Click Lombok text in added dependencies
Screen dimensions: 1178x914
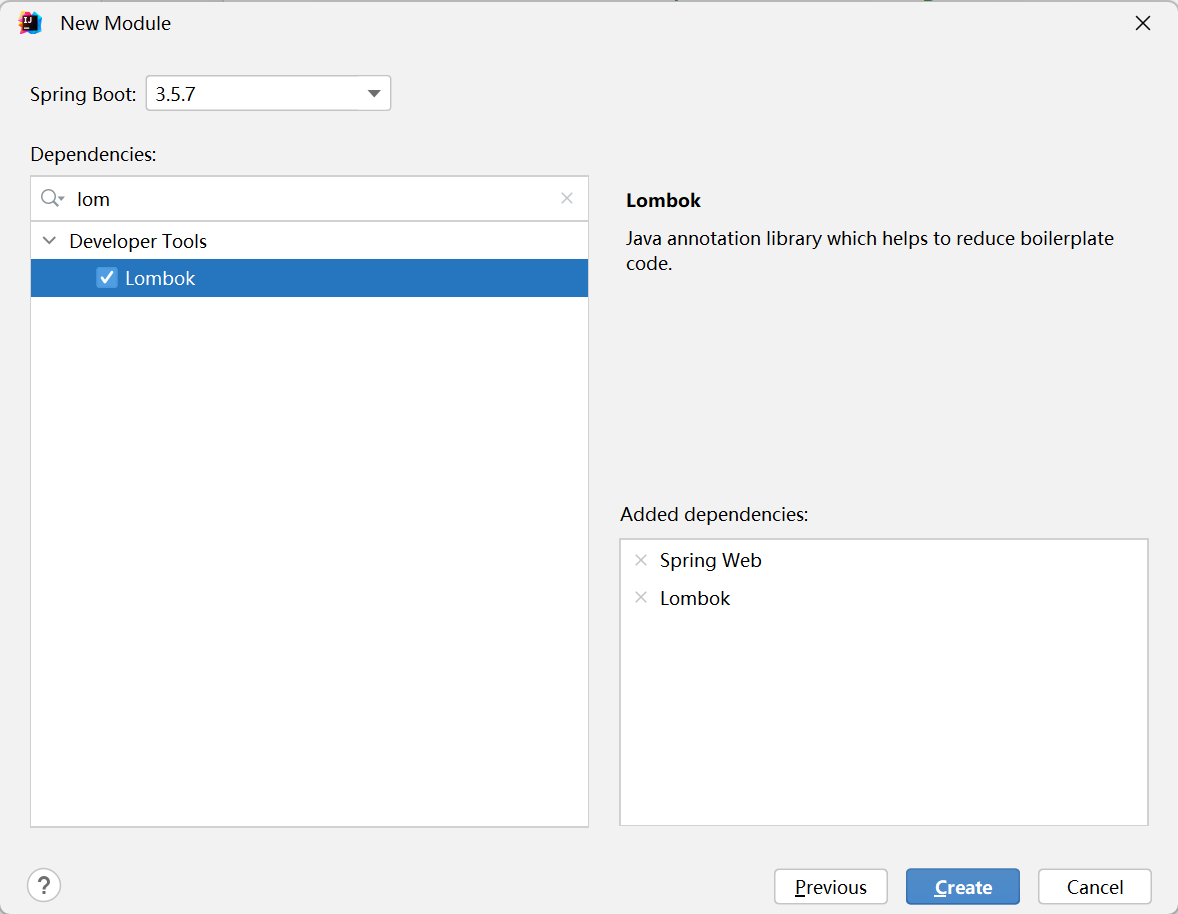pyautogui.click(x=695, y=598)
